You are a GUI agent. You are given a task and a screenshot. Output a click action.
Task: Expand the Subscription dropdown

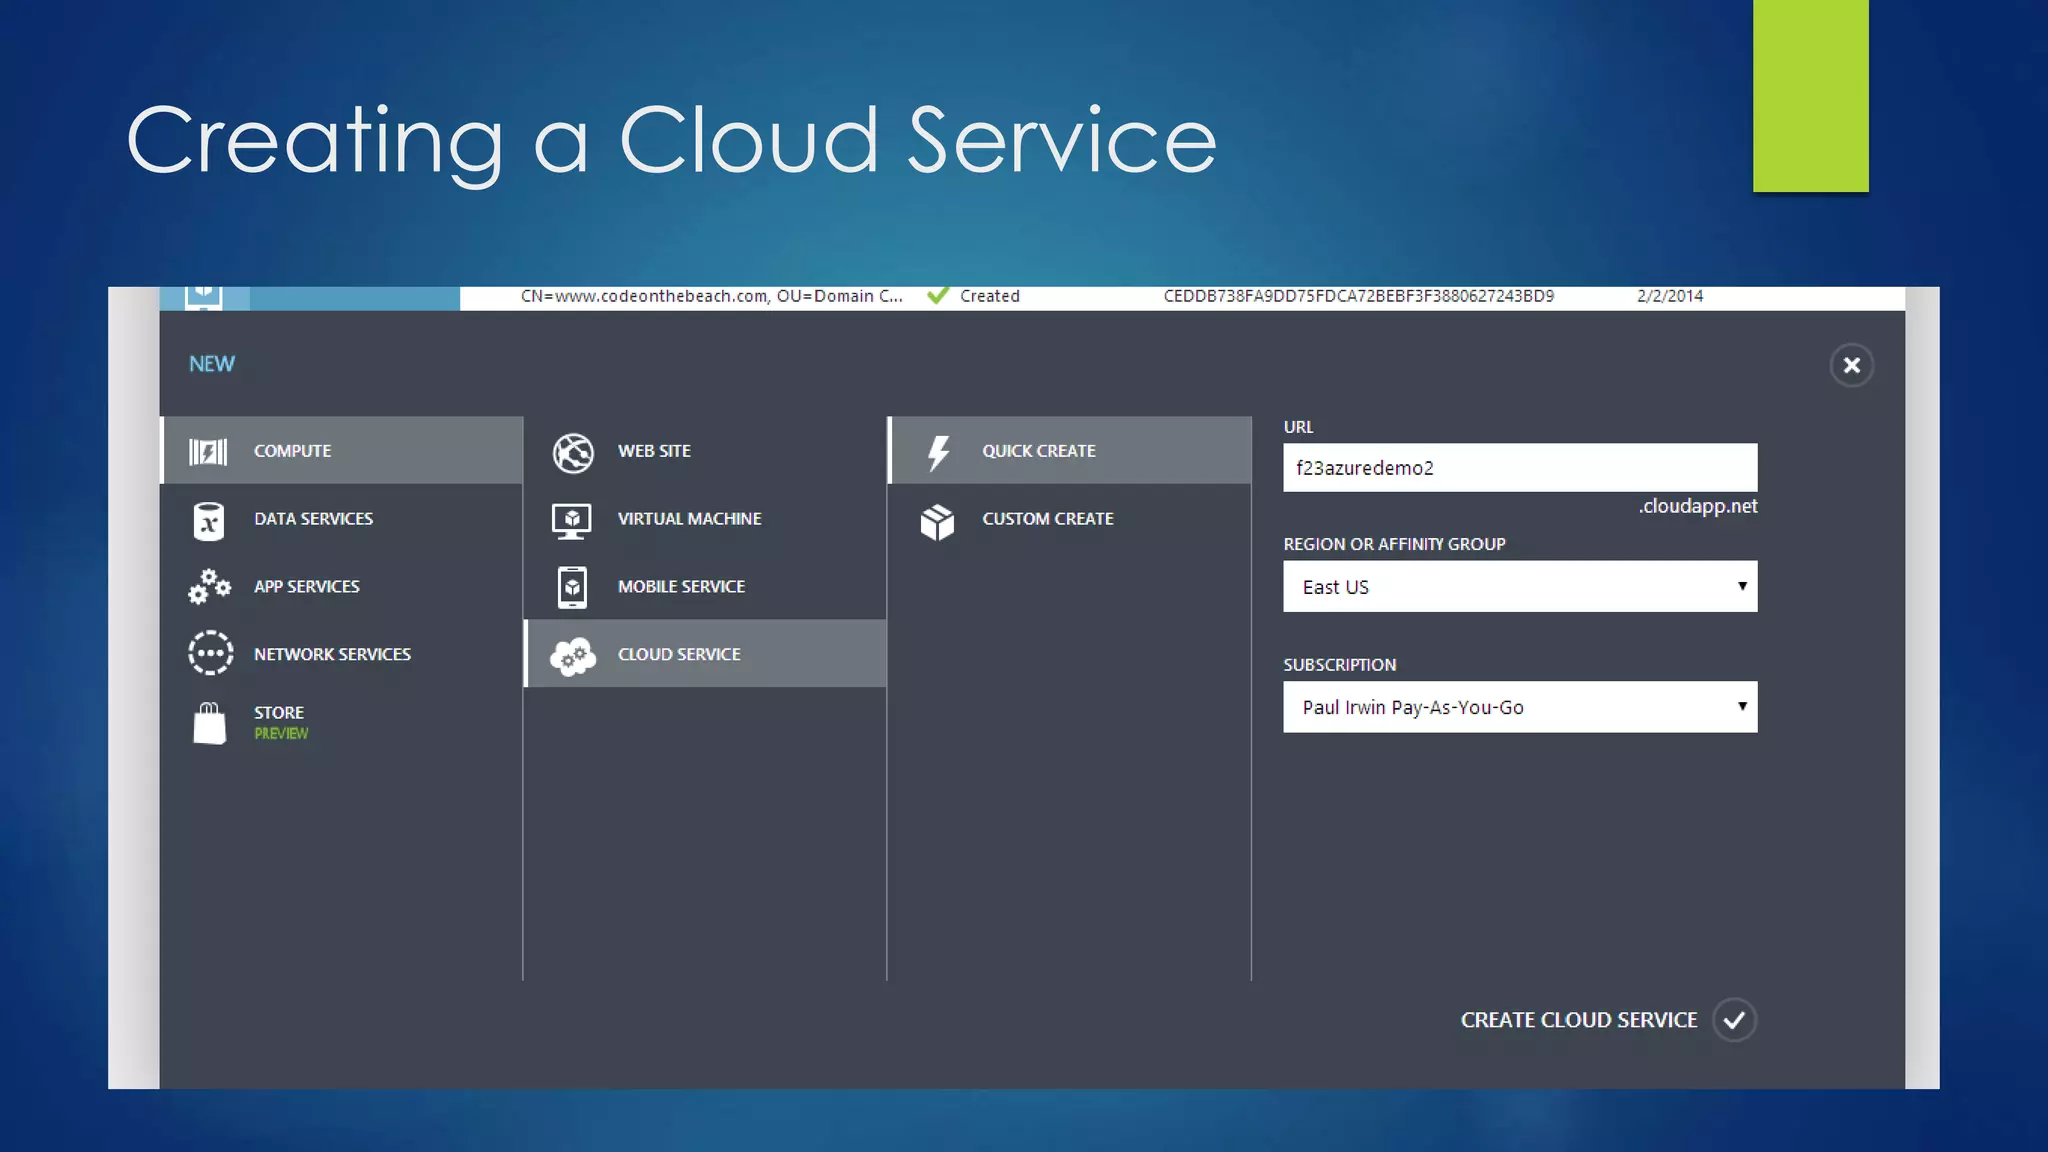(1519, 707)
